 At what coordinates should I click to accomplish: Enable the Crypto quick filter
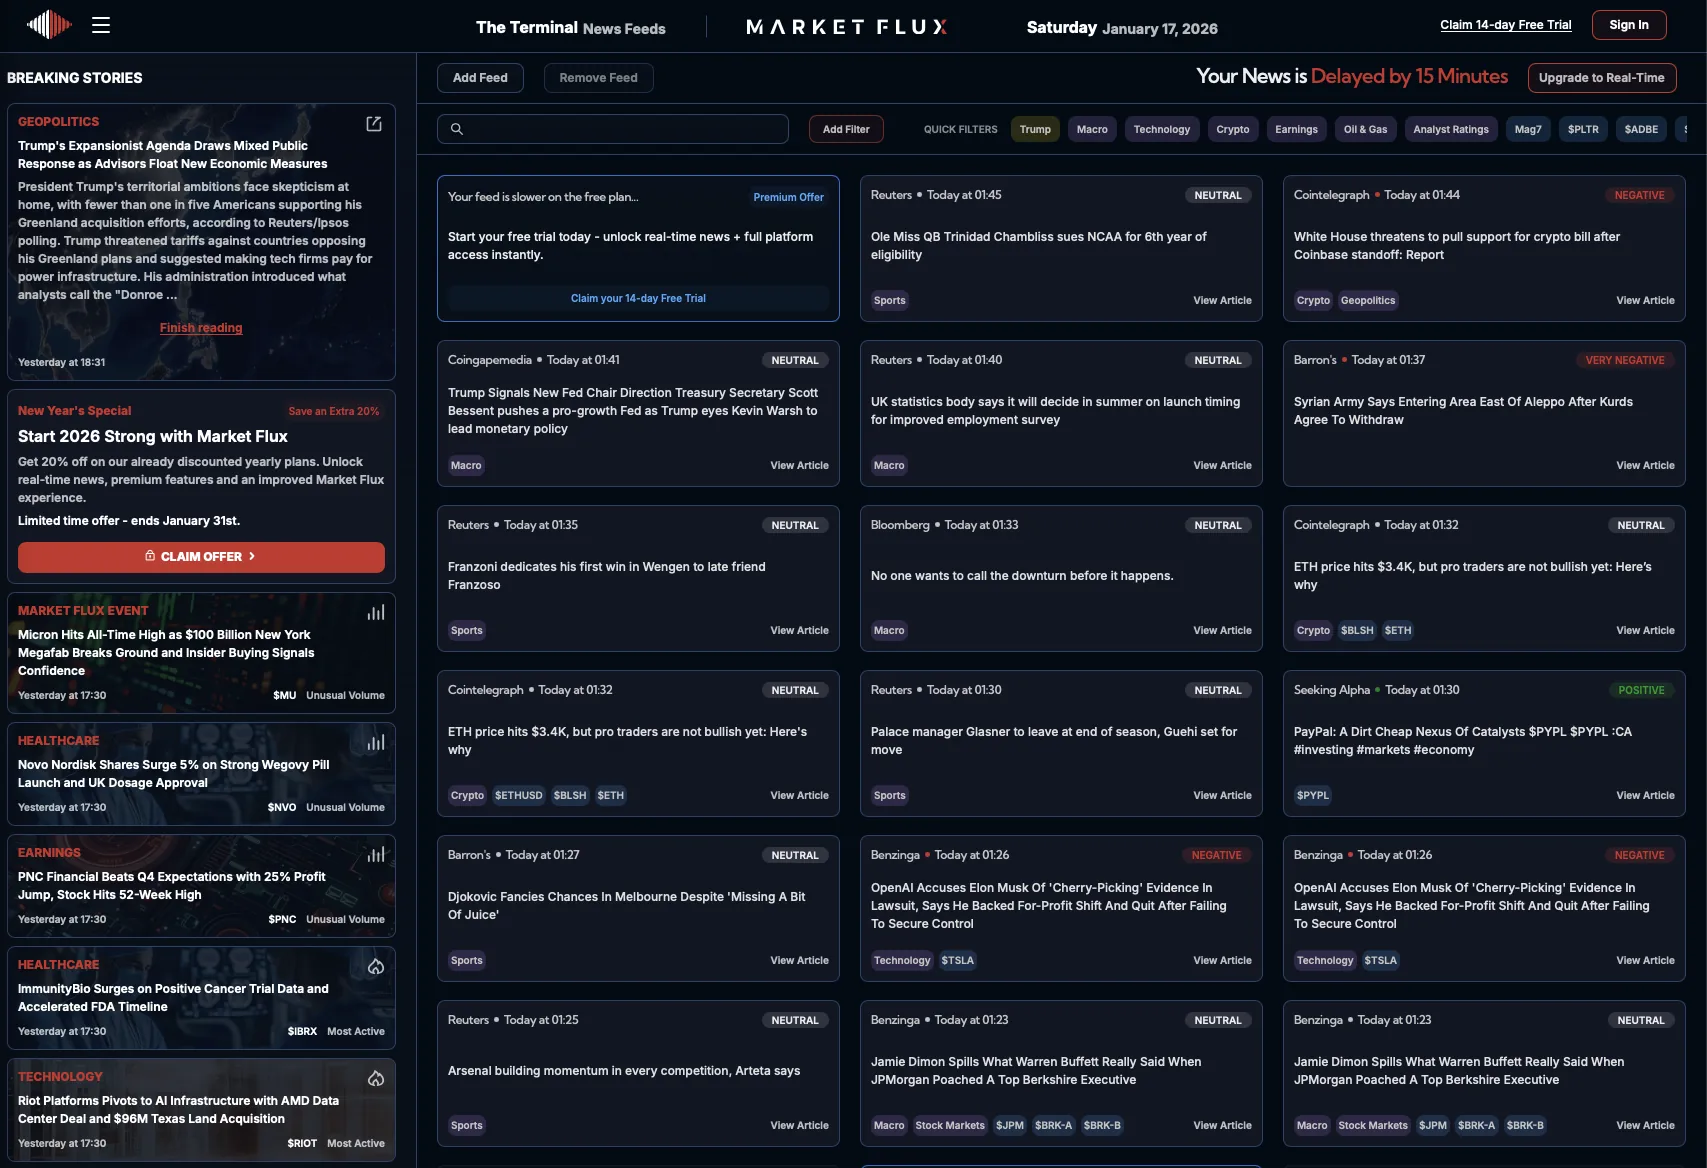pyautogui.click(x=1232, y=129)
